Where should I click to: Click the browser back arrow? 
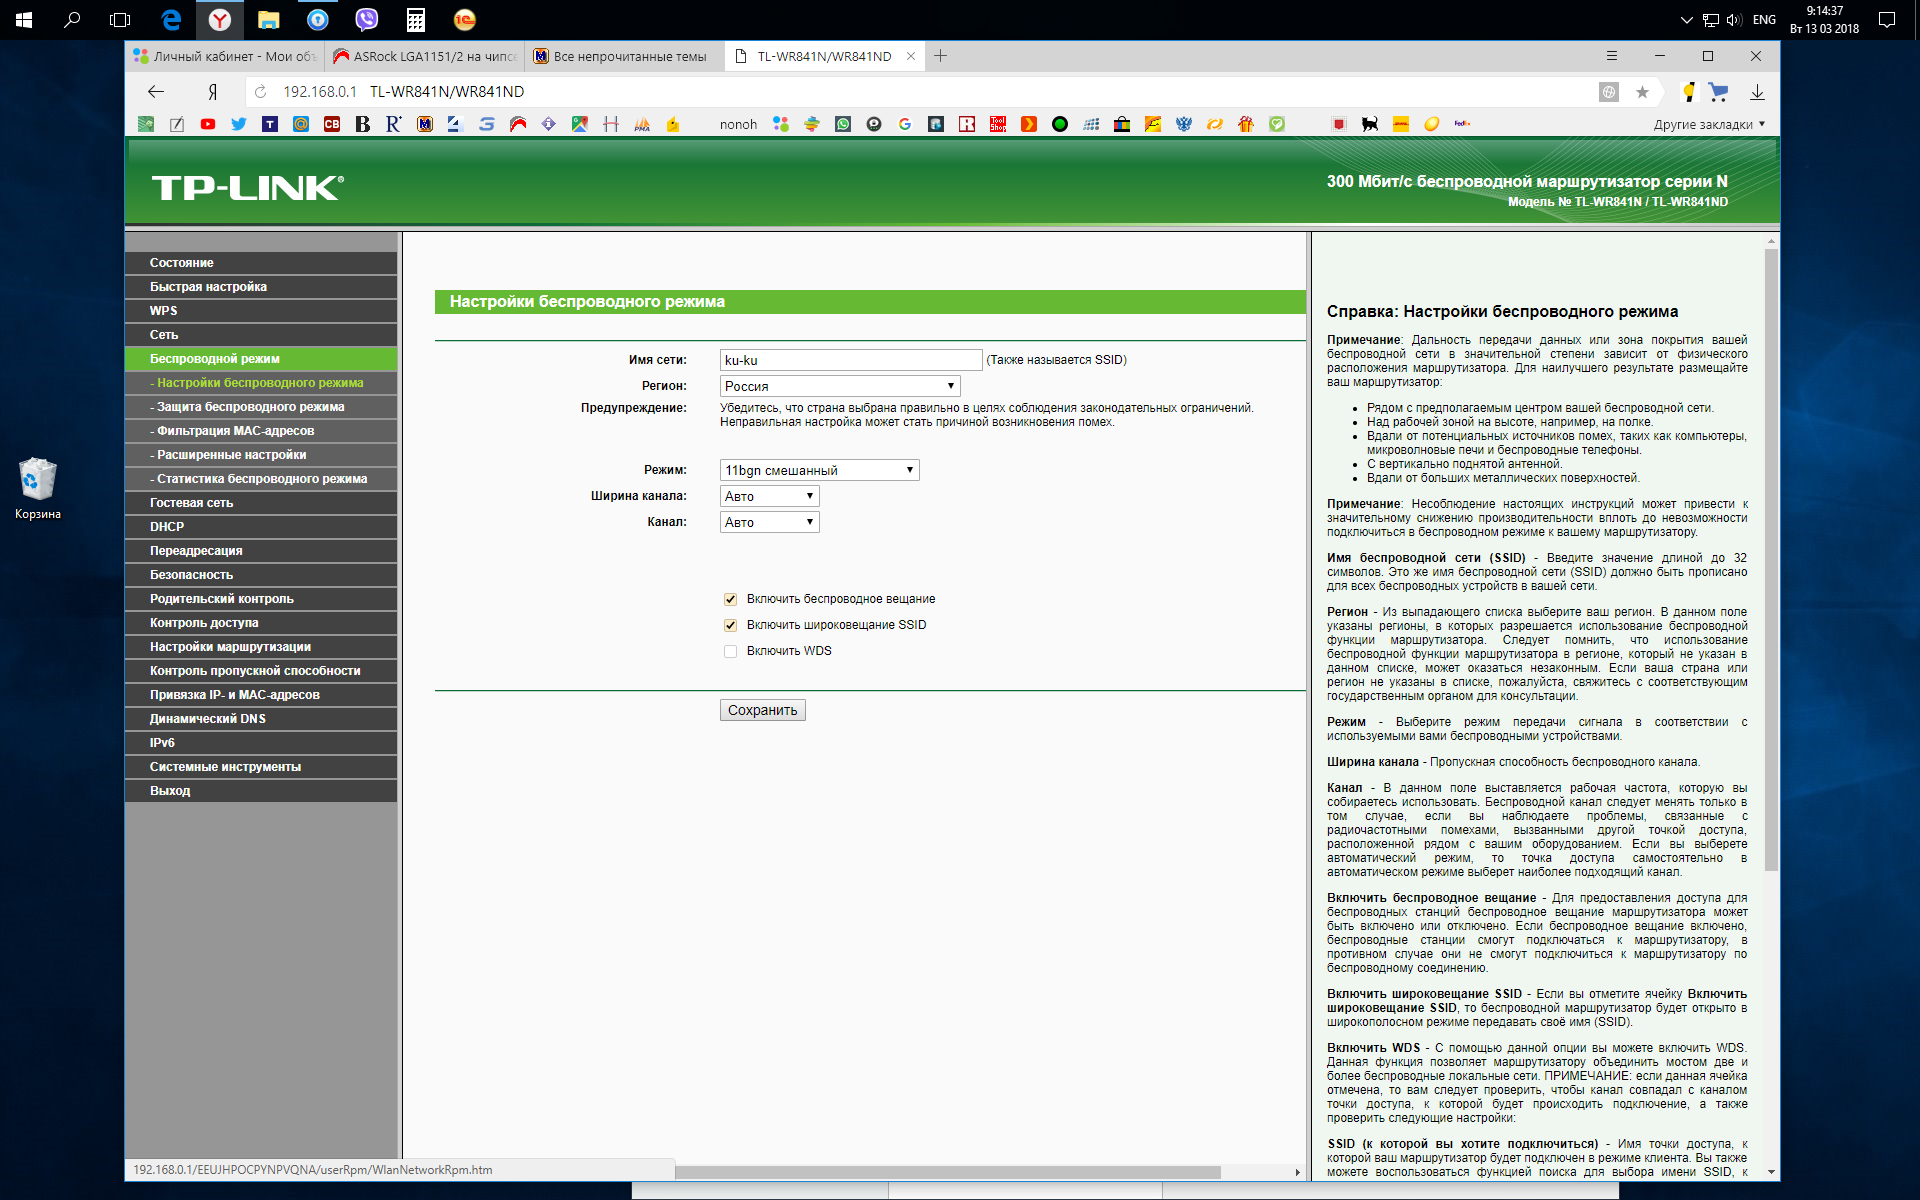pos(156,92)
